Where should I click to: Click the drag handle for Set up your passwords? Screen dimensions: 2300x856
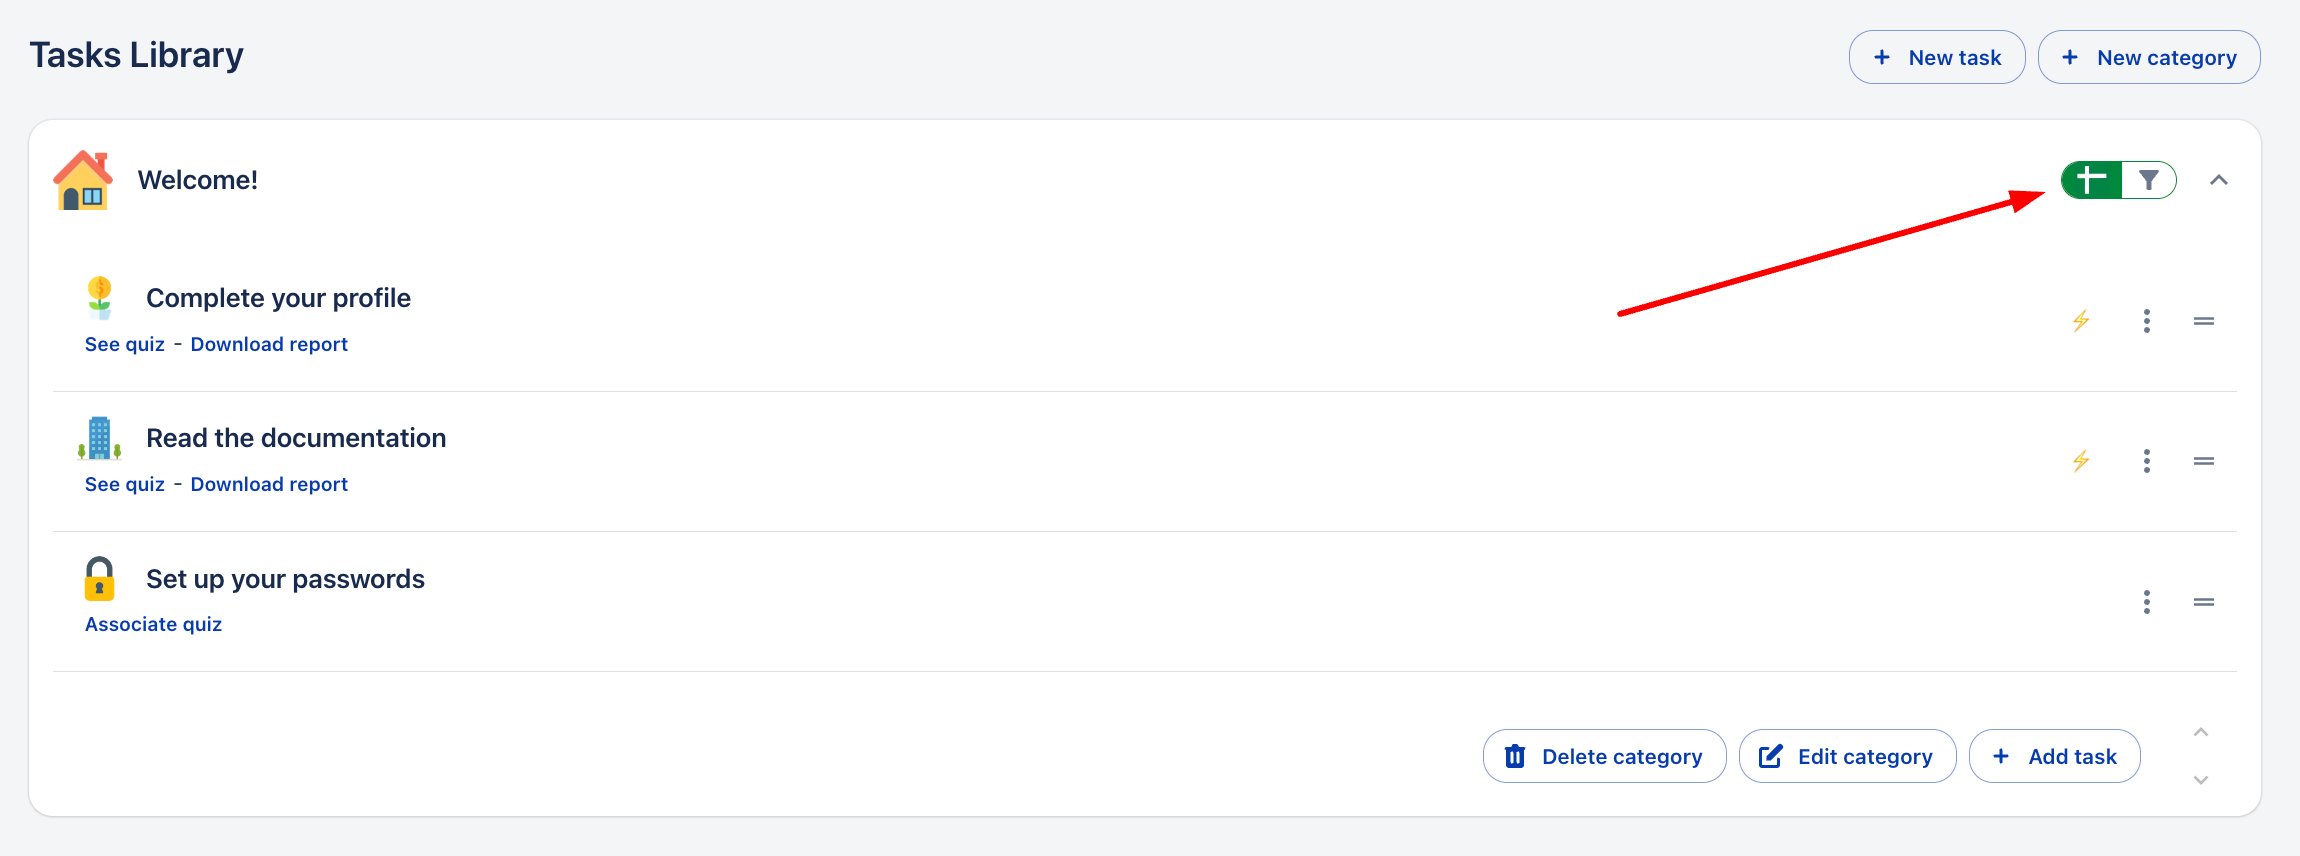2204,602
